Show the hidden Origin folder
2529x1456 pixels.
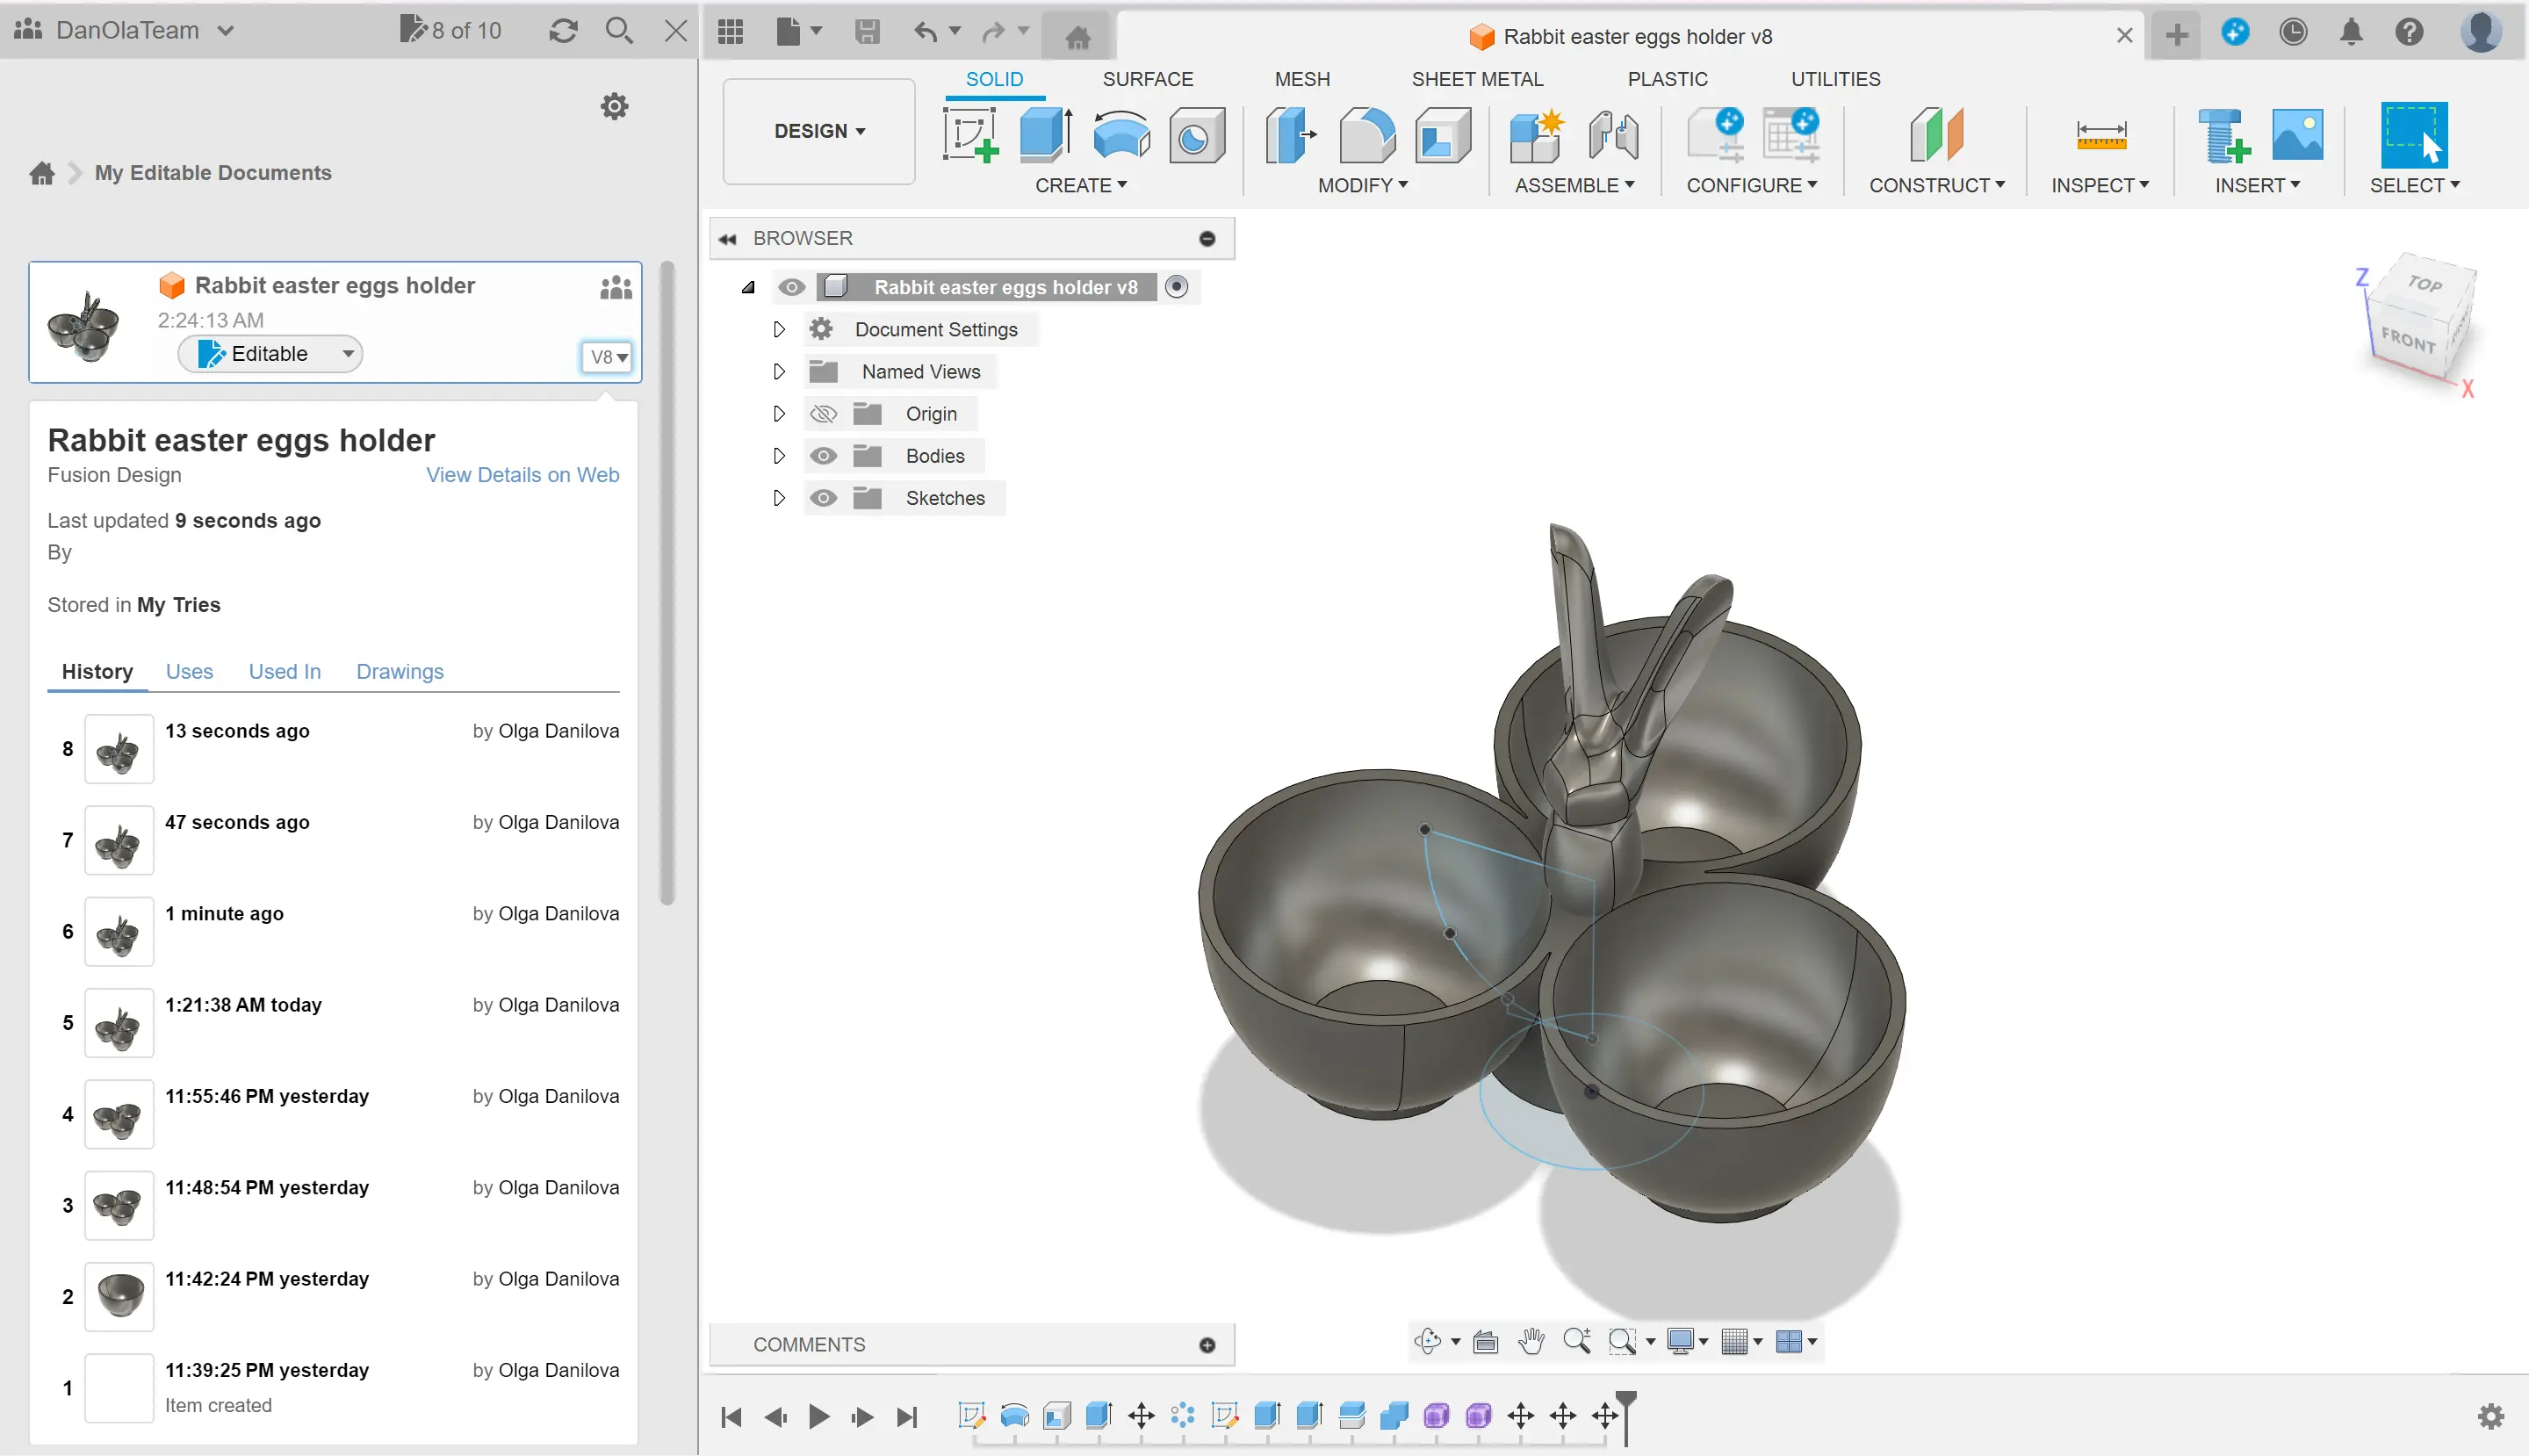[823, 414]
